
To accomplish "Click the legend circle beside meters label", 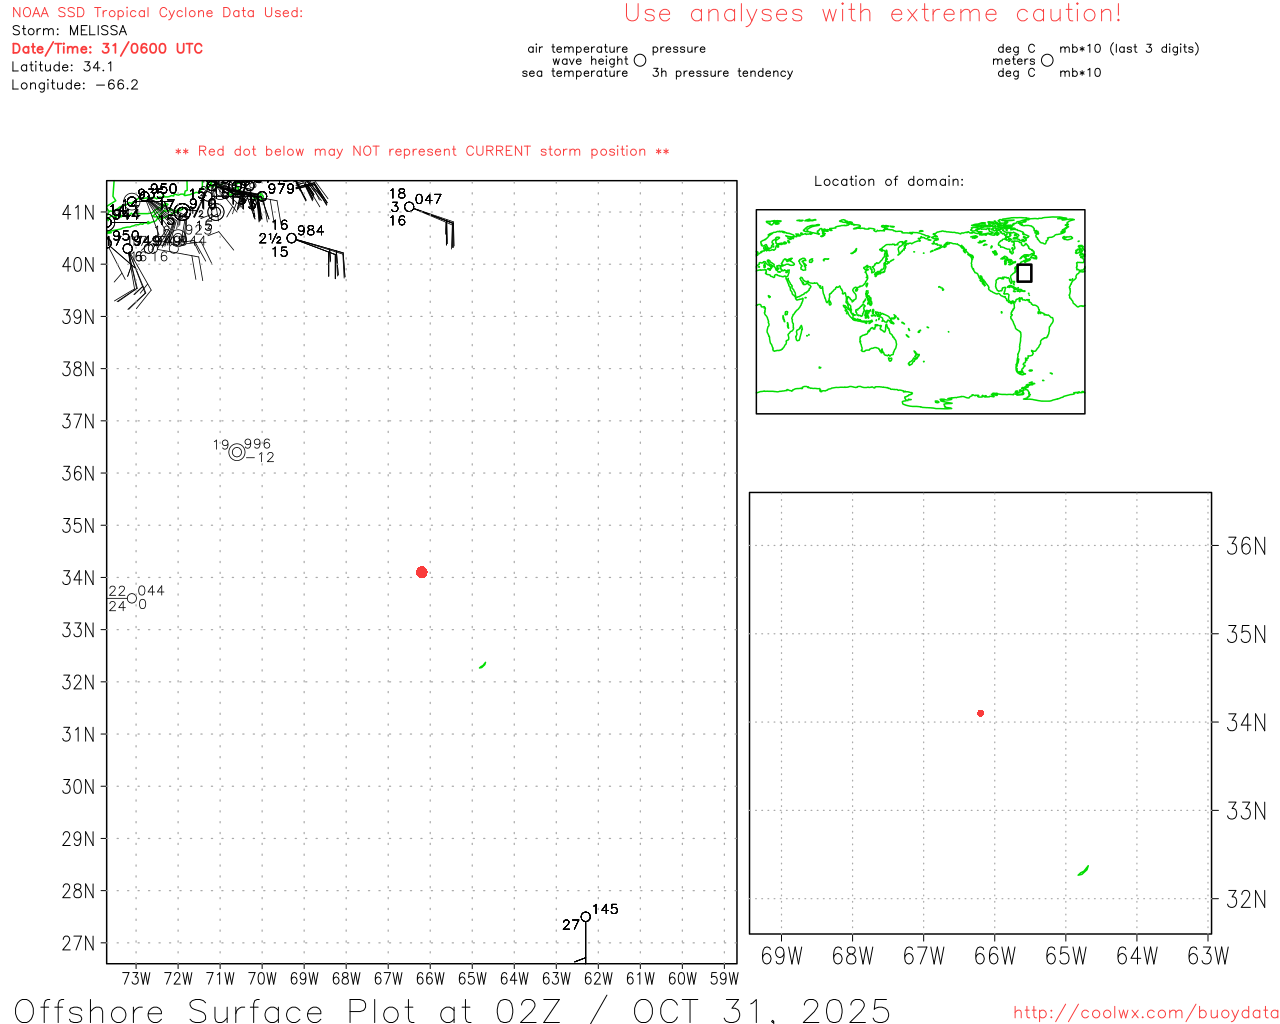I will coord(1047,61).
